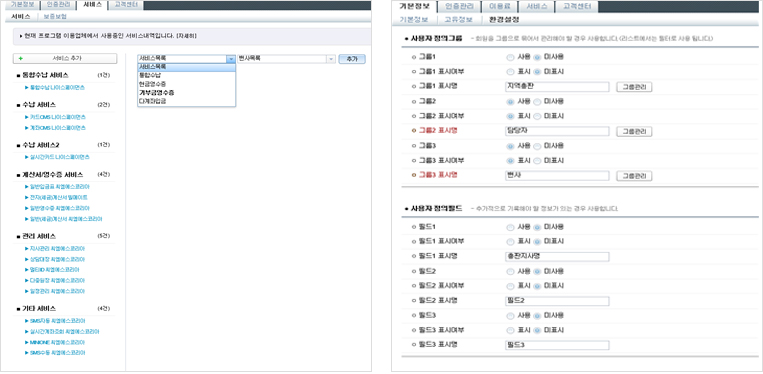
Task: Select 사용 radio for 필드3
Action: (510, 315)
